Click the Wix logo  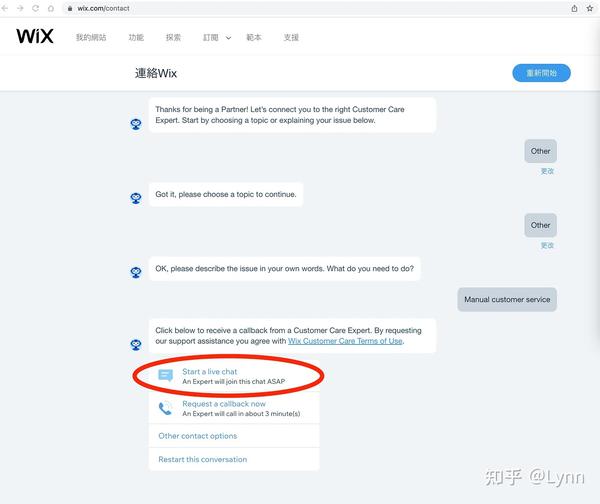point(35,36)
